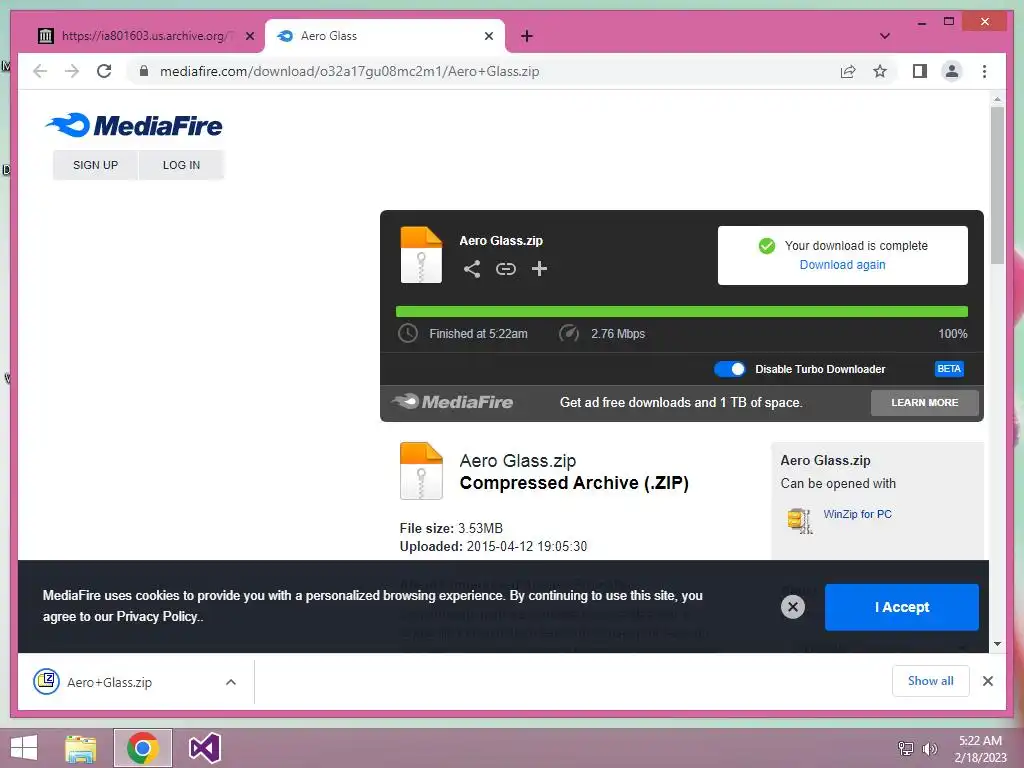Click the Chrome taskbar icon
The width and height of the screenshot is (1024, 768).
pos(142,748)
